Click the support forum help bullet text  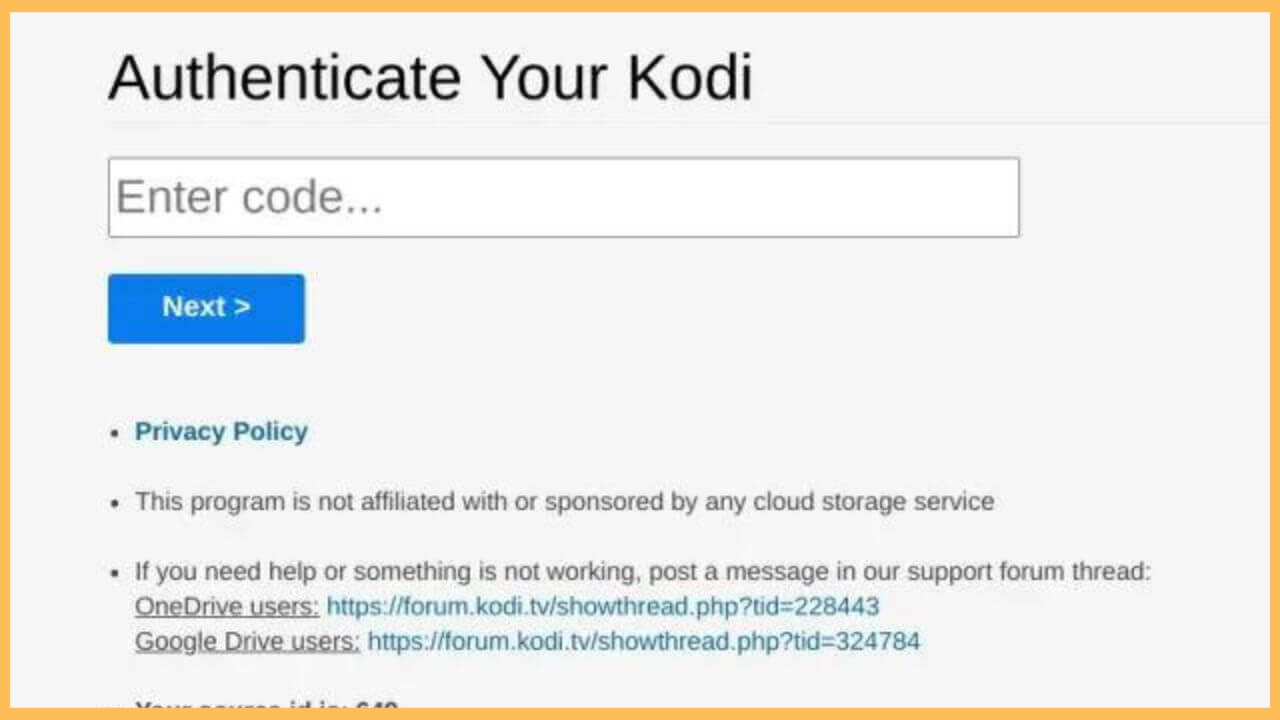tap(642, 571)
